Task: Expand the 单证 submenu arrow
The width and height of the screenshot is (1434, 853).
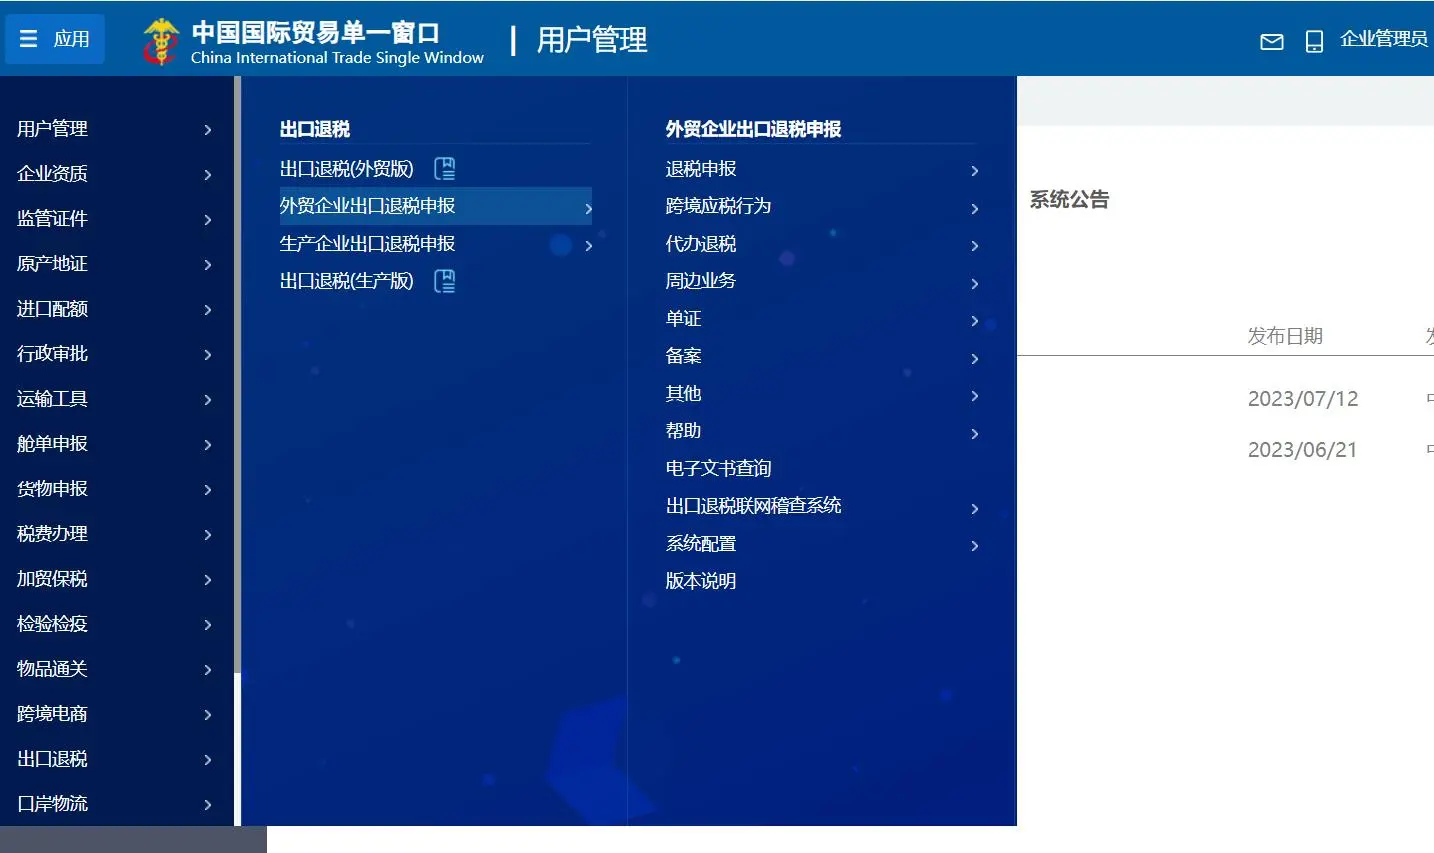Action: [974, 321]
